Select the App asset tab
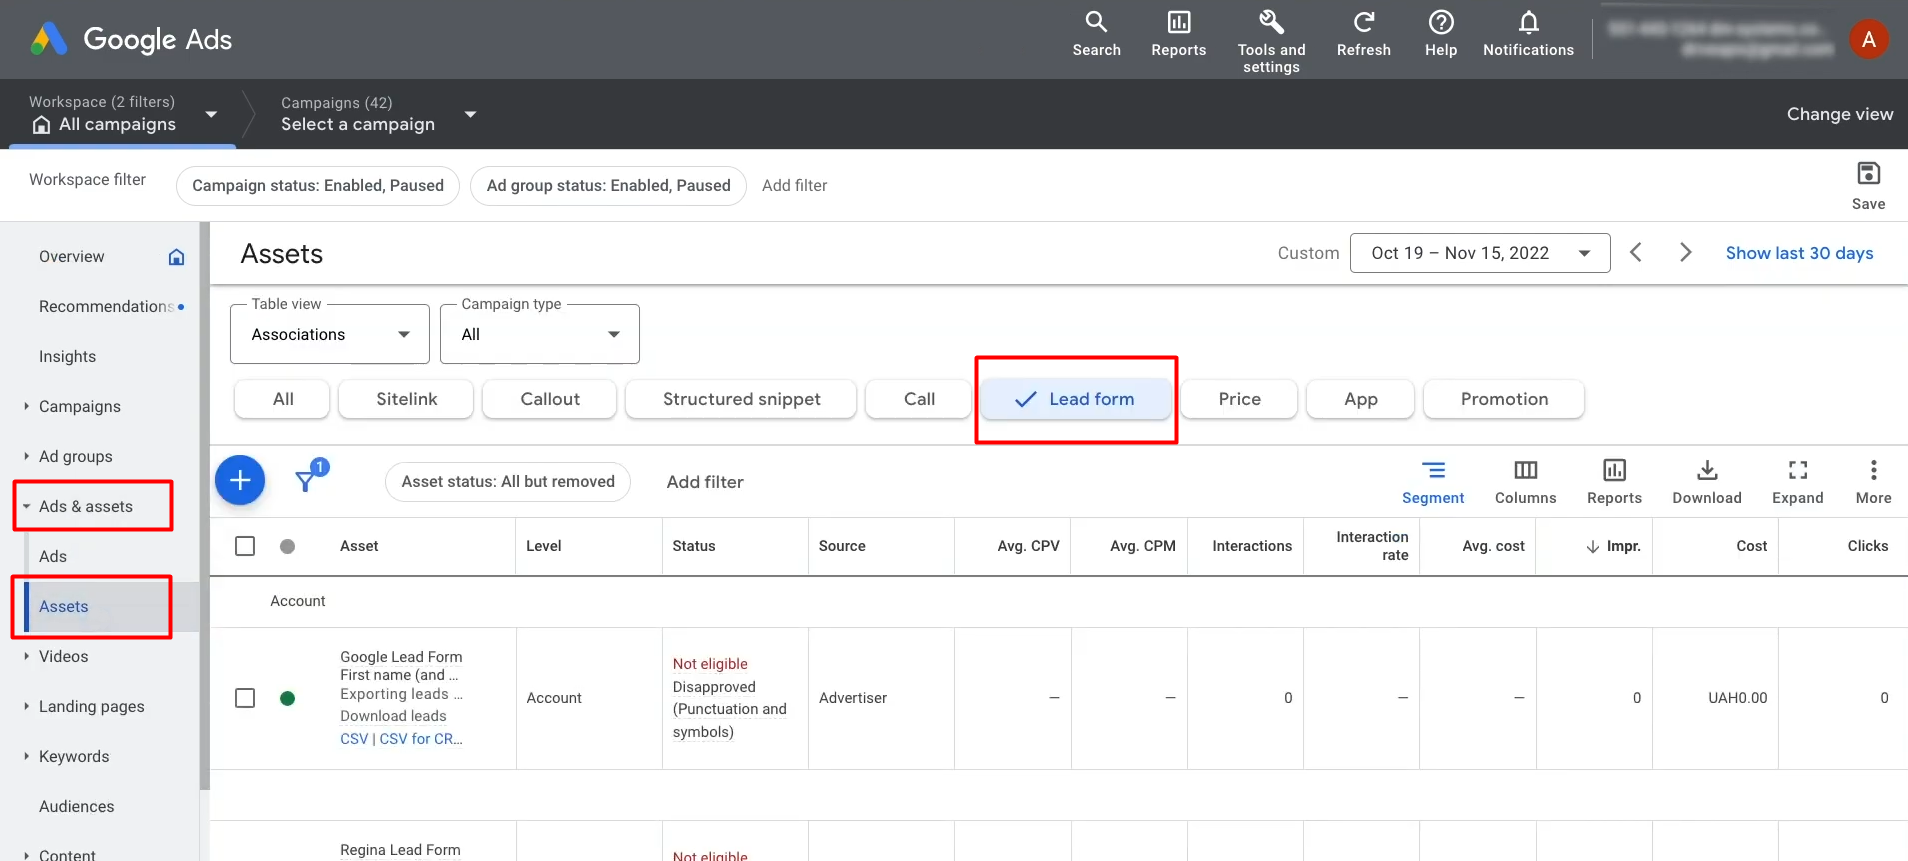Screen dimensions: 1908x861 1360,399
